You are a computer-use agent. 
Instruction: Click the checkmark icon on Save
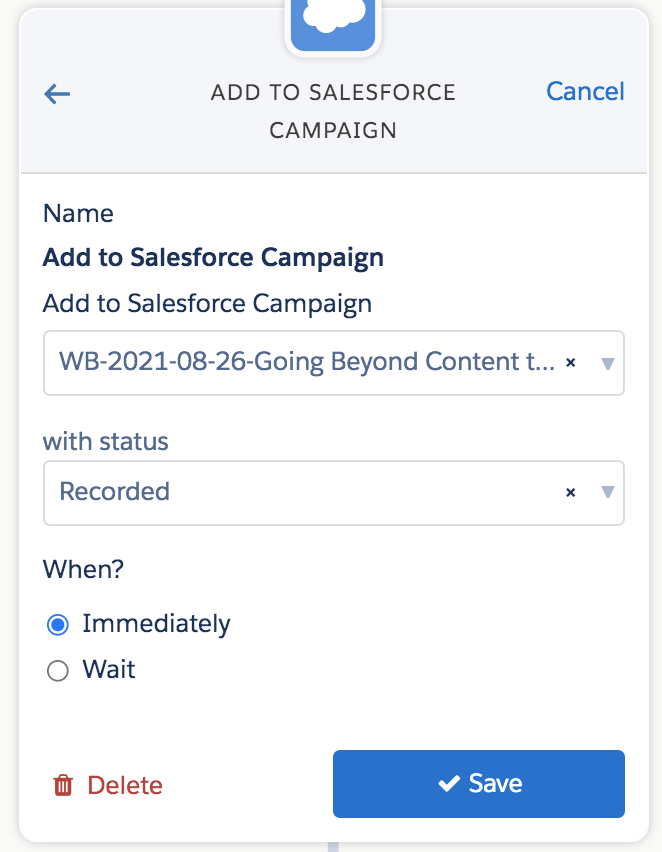449,784
